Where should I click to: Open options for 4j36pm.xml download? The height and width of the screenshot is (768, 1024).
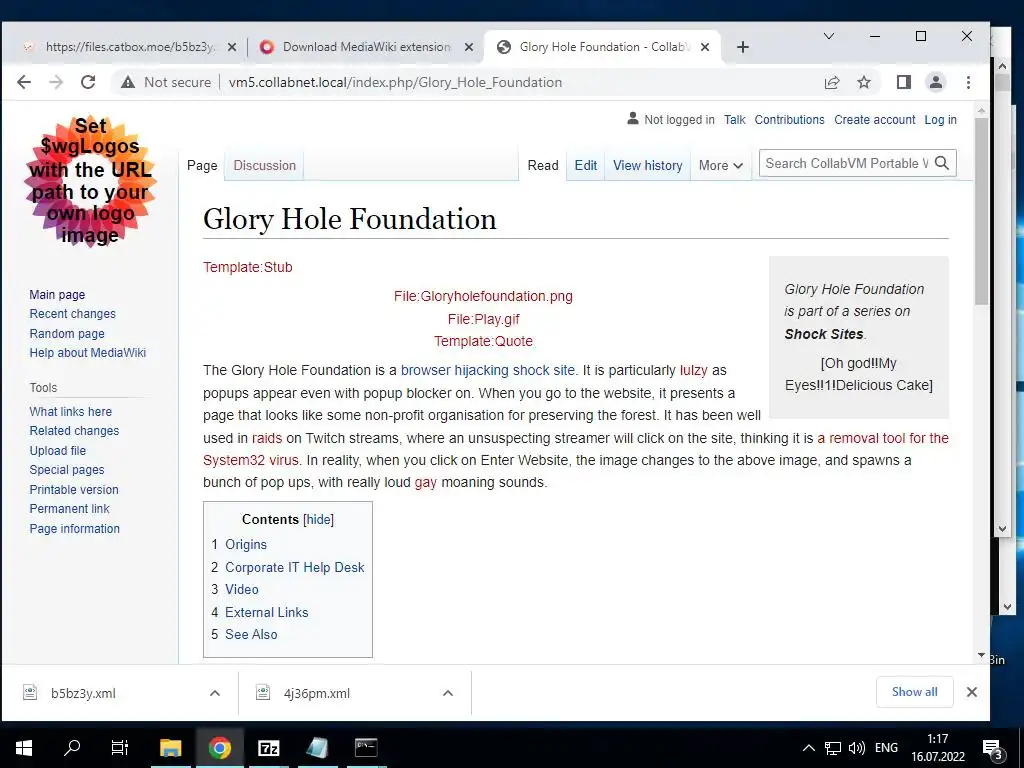(x=448, y=693)
